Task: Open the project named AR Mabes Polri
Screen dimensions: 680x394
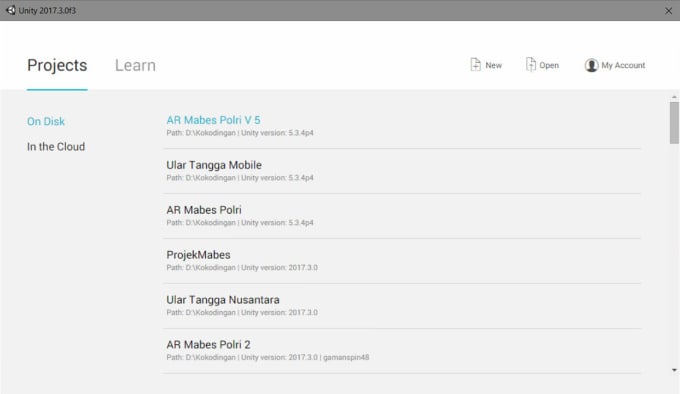Action: pyautogui.click(x=204, y=210)
